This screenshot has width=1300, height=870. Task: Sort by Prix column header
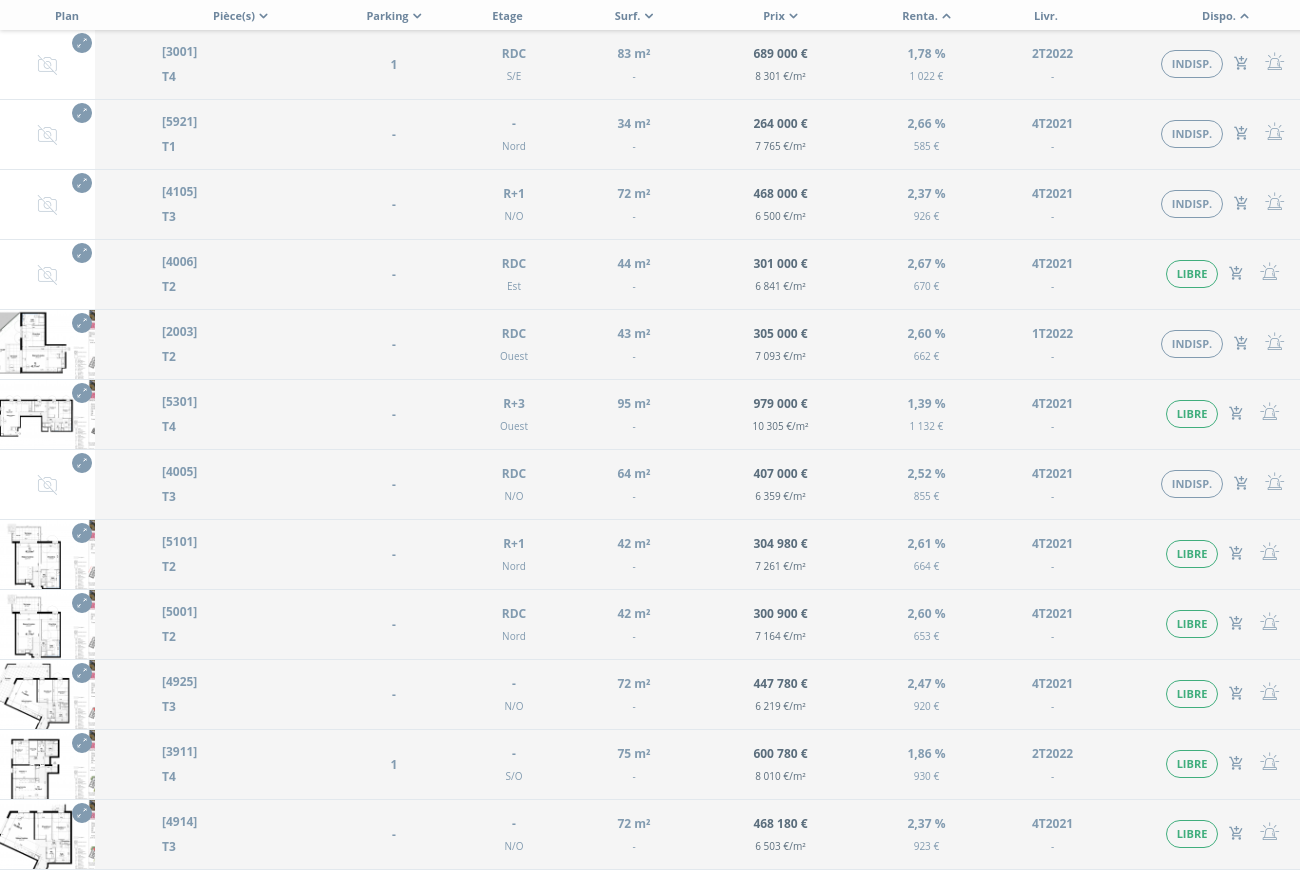coord(780,16)
